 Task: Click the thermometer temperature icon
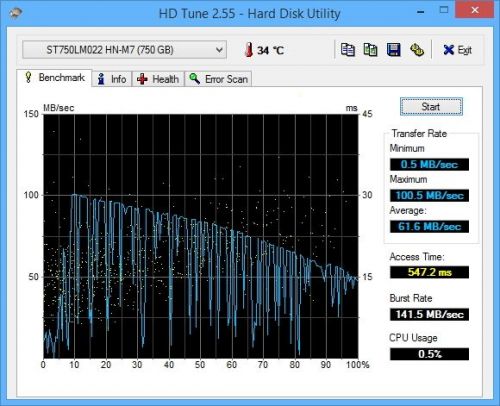[248, 50]
